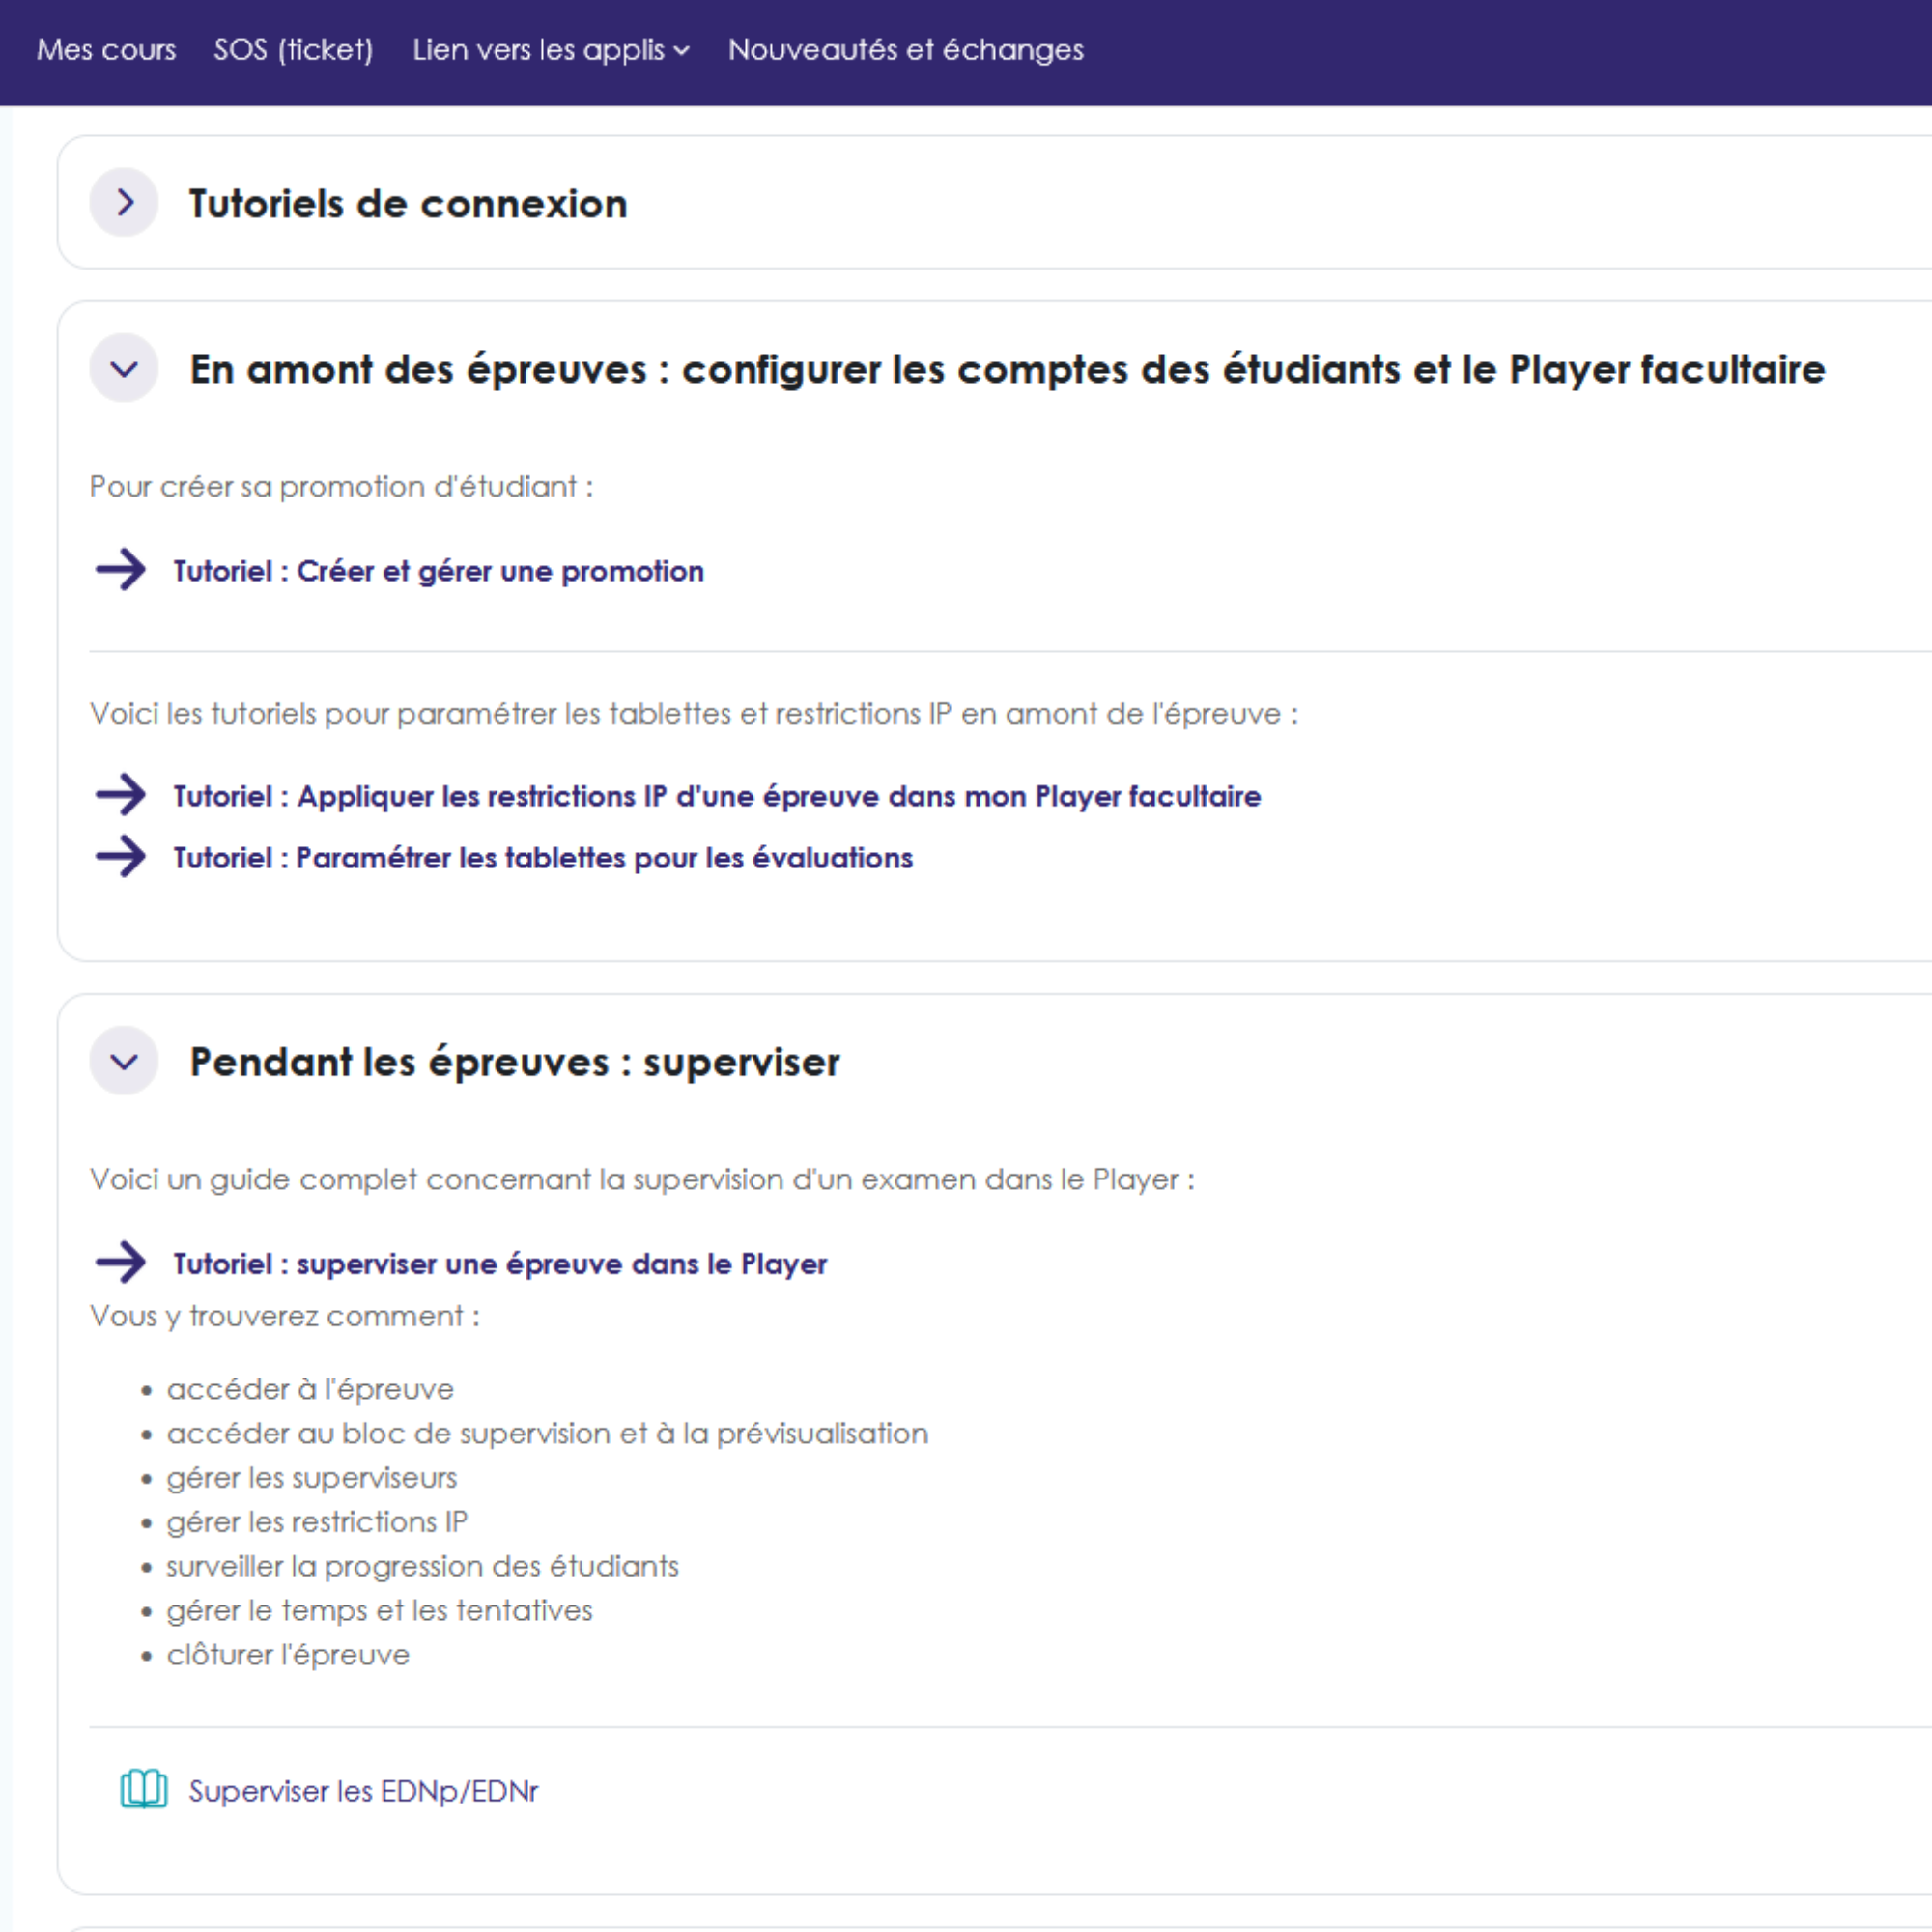Open tutorial superviser une épreuve dans le Player
1932x1932 pixels.
[500, 1264]
